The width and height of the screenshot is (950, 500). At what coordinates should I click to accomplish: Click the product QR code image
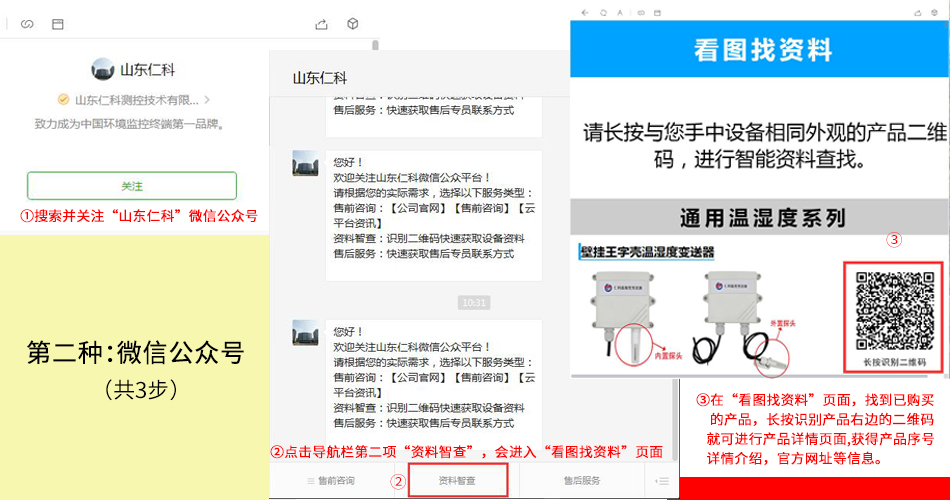click(893, 310)
